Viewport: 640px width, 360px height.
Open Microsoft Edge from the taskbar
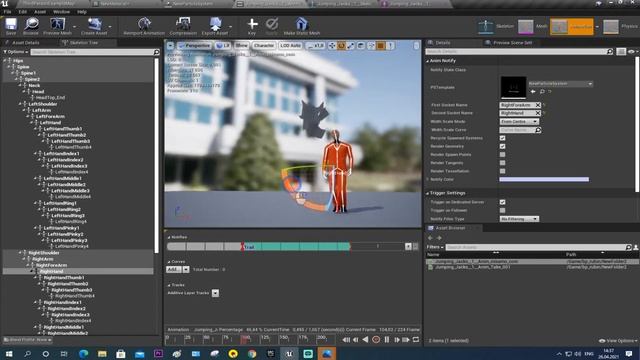(84, 353)
